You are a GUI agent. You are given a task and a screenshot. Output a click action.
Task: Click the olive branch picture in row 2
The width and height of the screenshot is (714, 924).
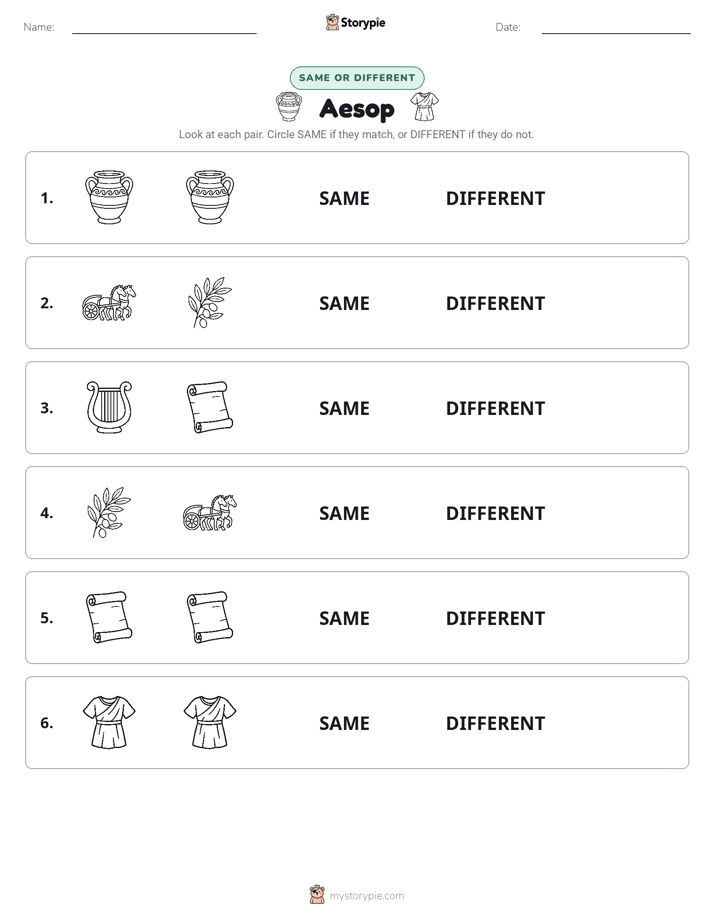pos(210,302)
